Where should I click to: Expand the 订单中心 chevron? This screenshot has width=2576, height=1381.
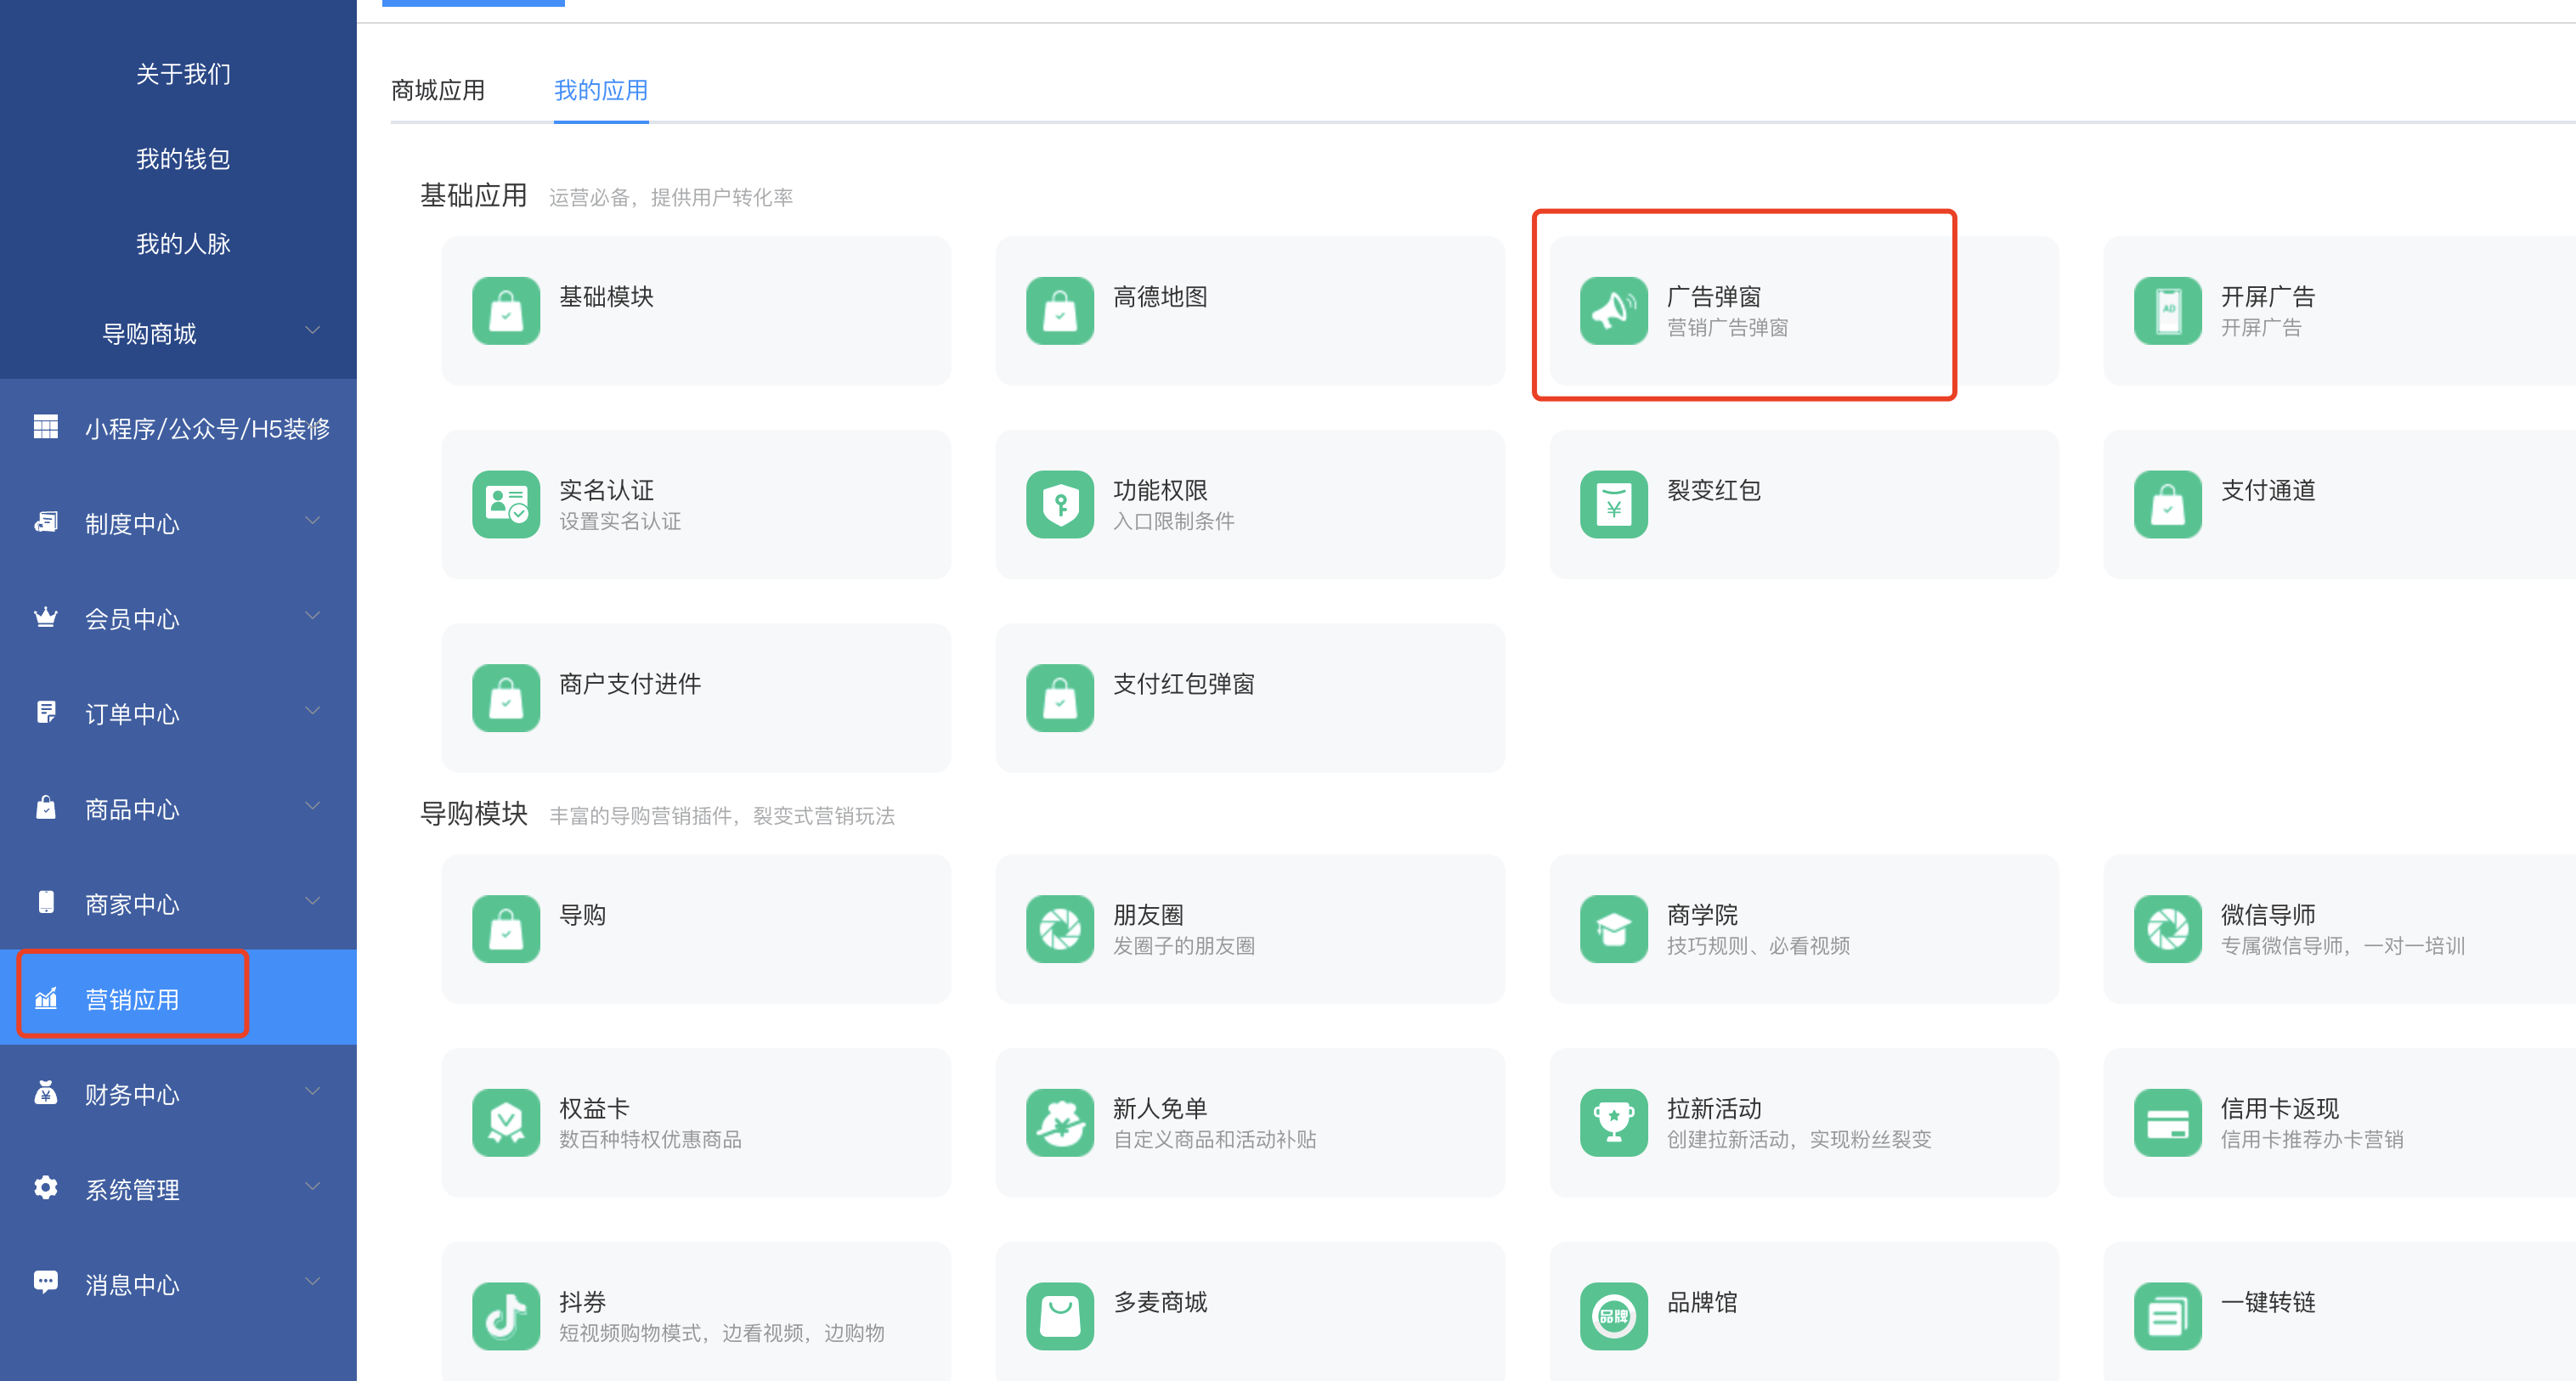313,711
